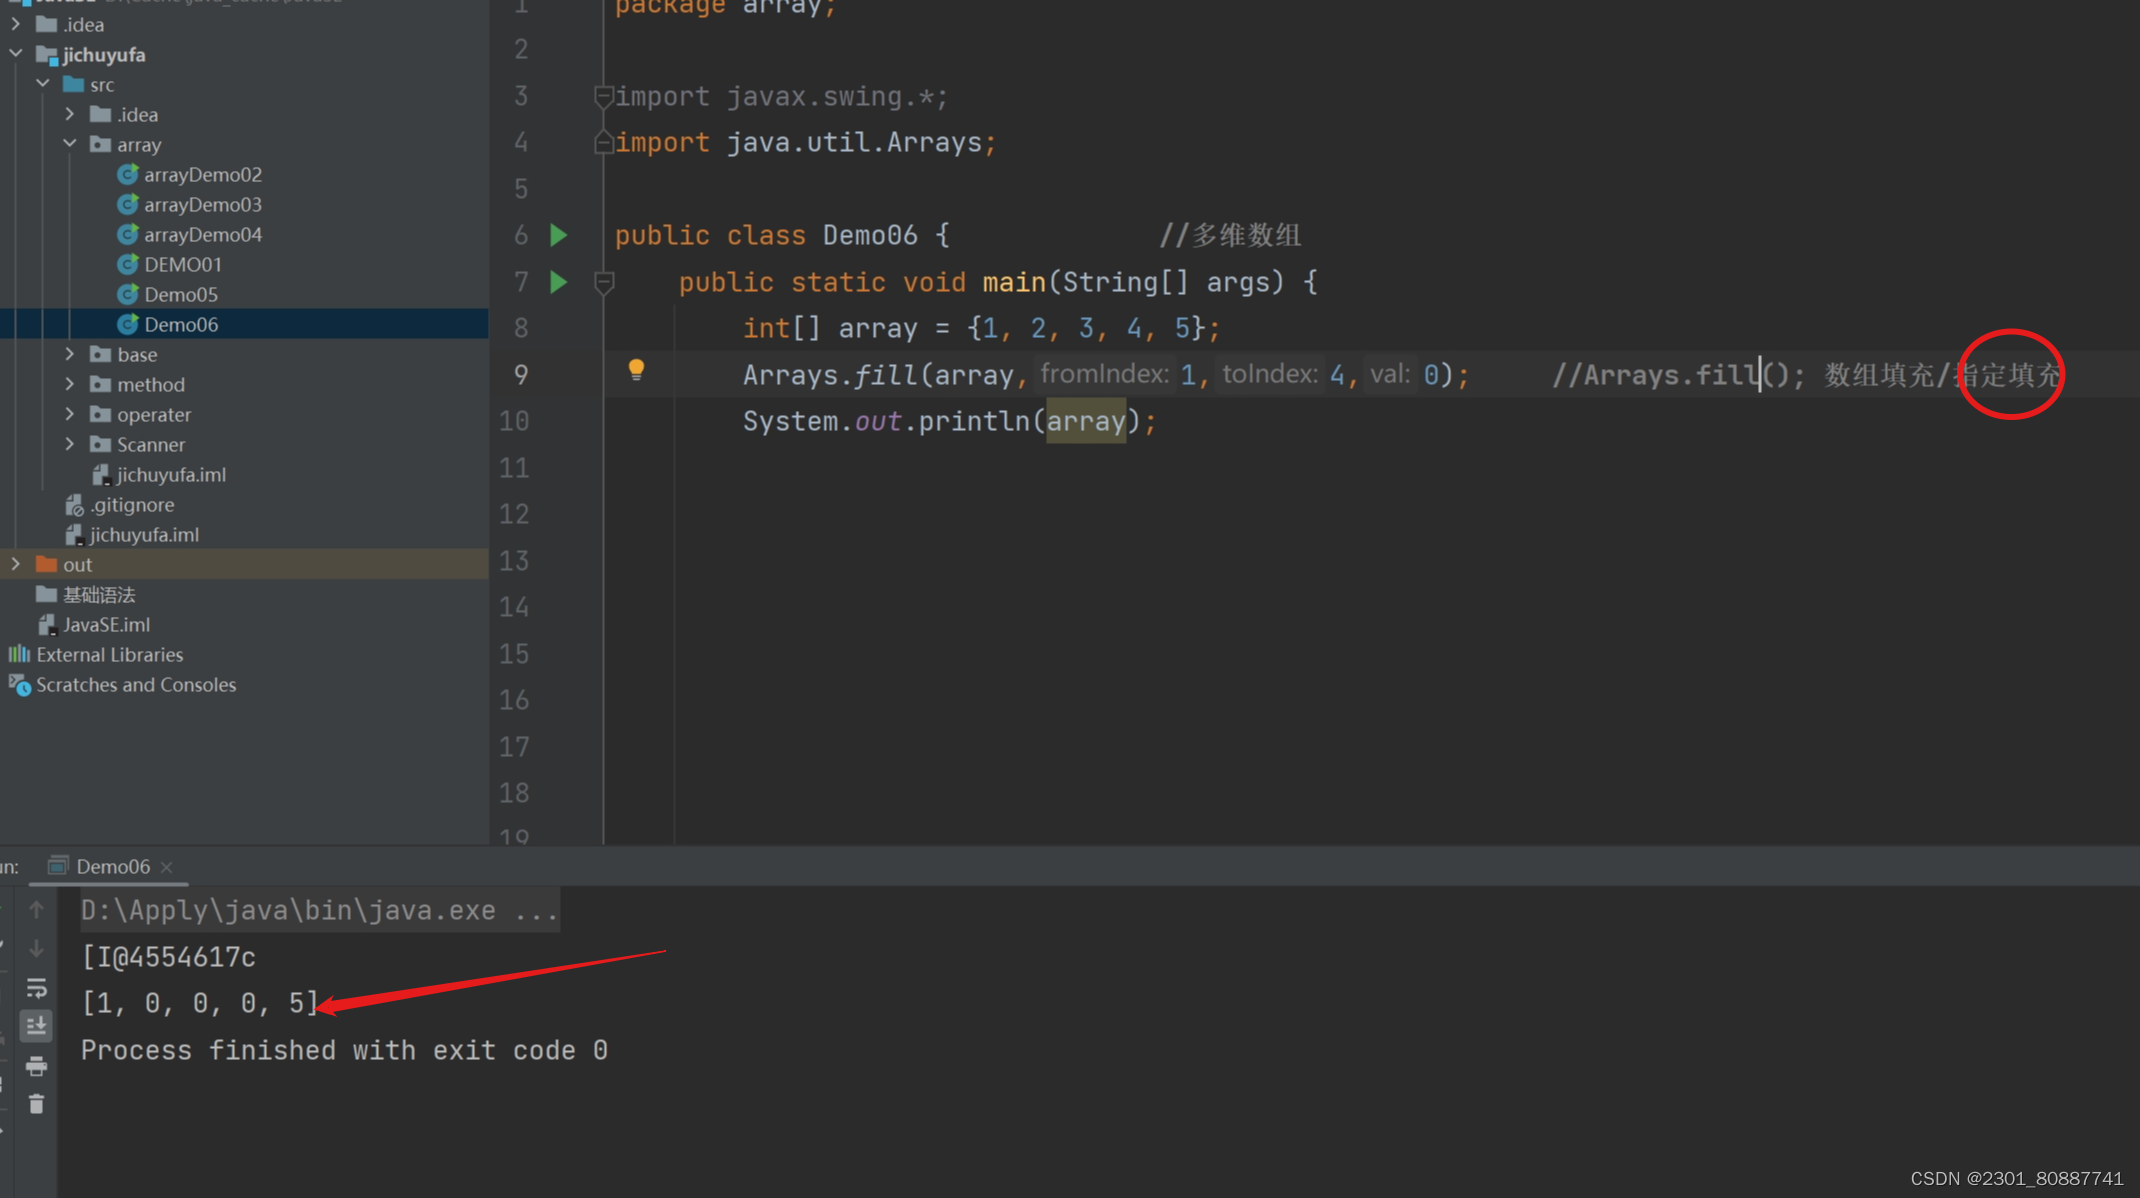Switch to the Demo06 run tab
2140x1198 pixels.
click(x=112, y=866)
